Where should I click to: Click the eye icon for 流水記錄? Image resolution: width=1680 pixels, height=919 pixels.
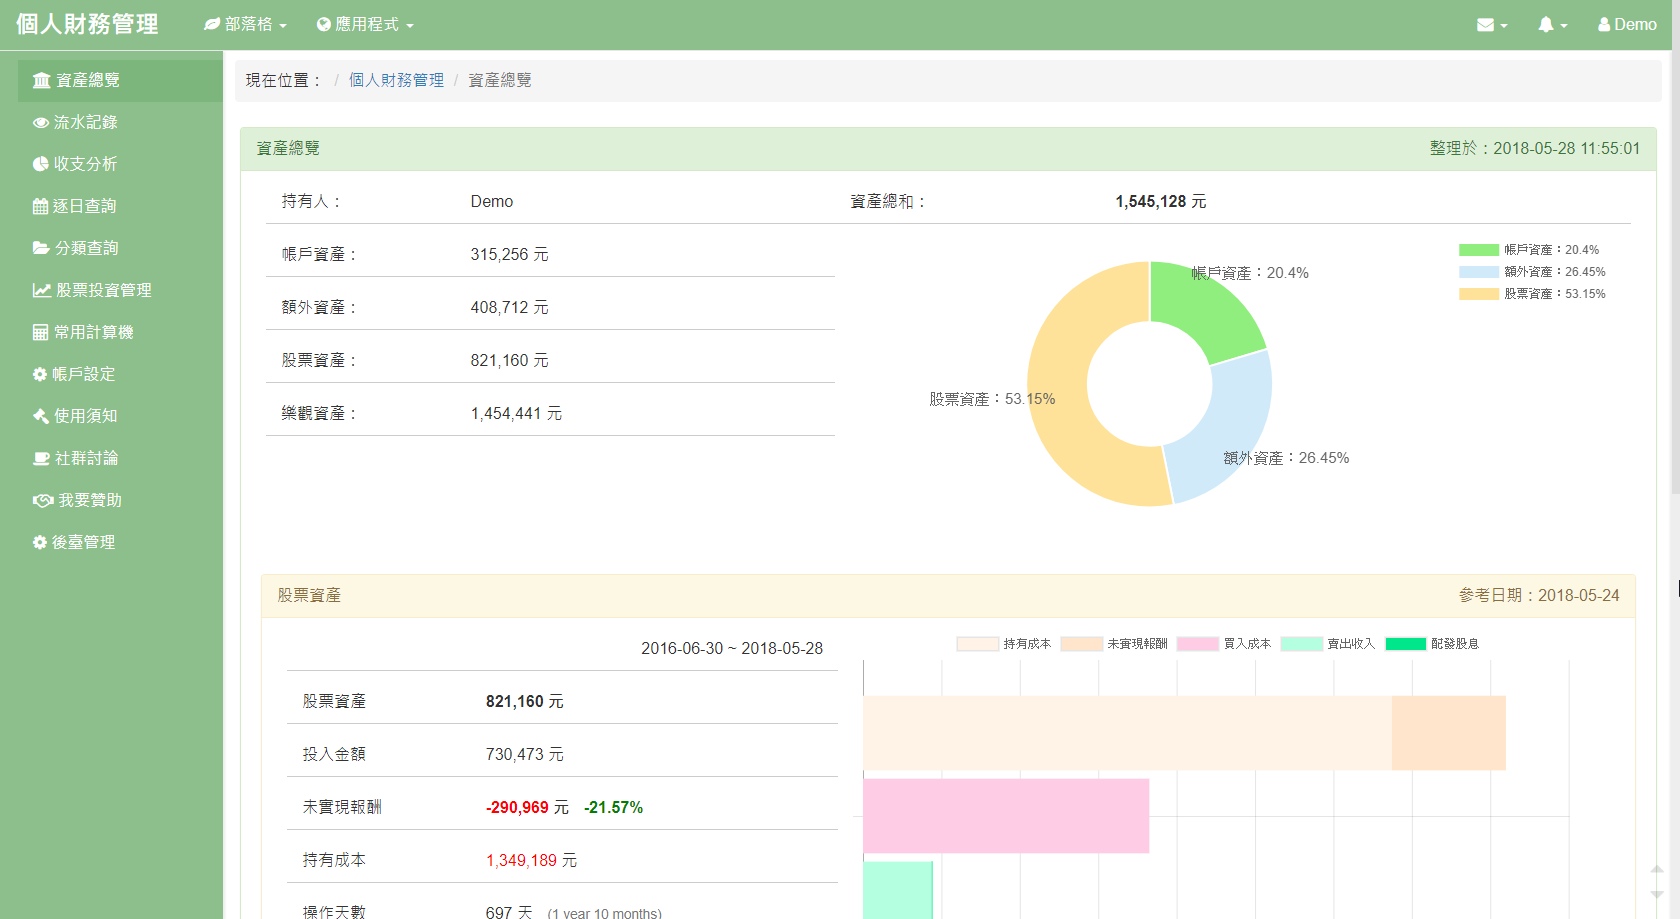point(41,122)
